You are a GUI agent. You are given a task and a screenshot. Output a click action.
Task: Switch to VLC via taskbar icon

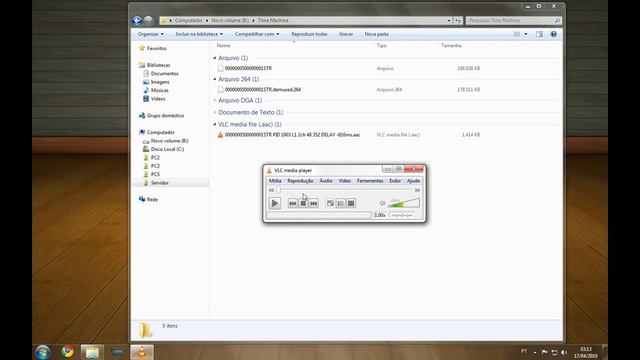point(142,352)
